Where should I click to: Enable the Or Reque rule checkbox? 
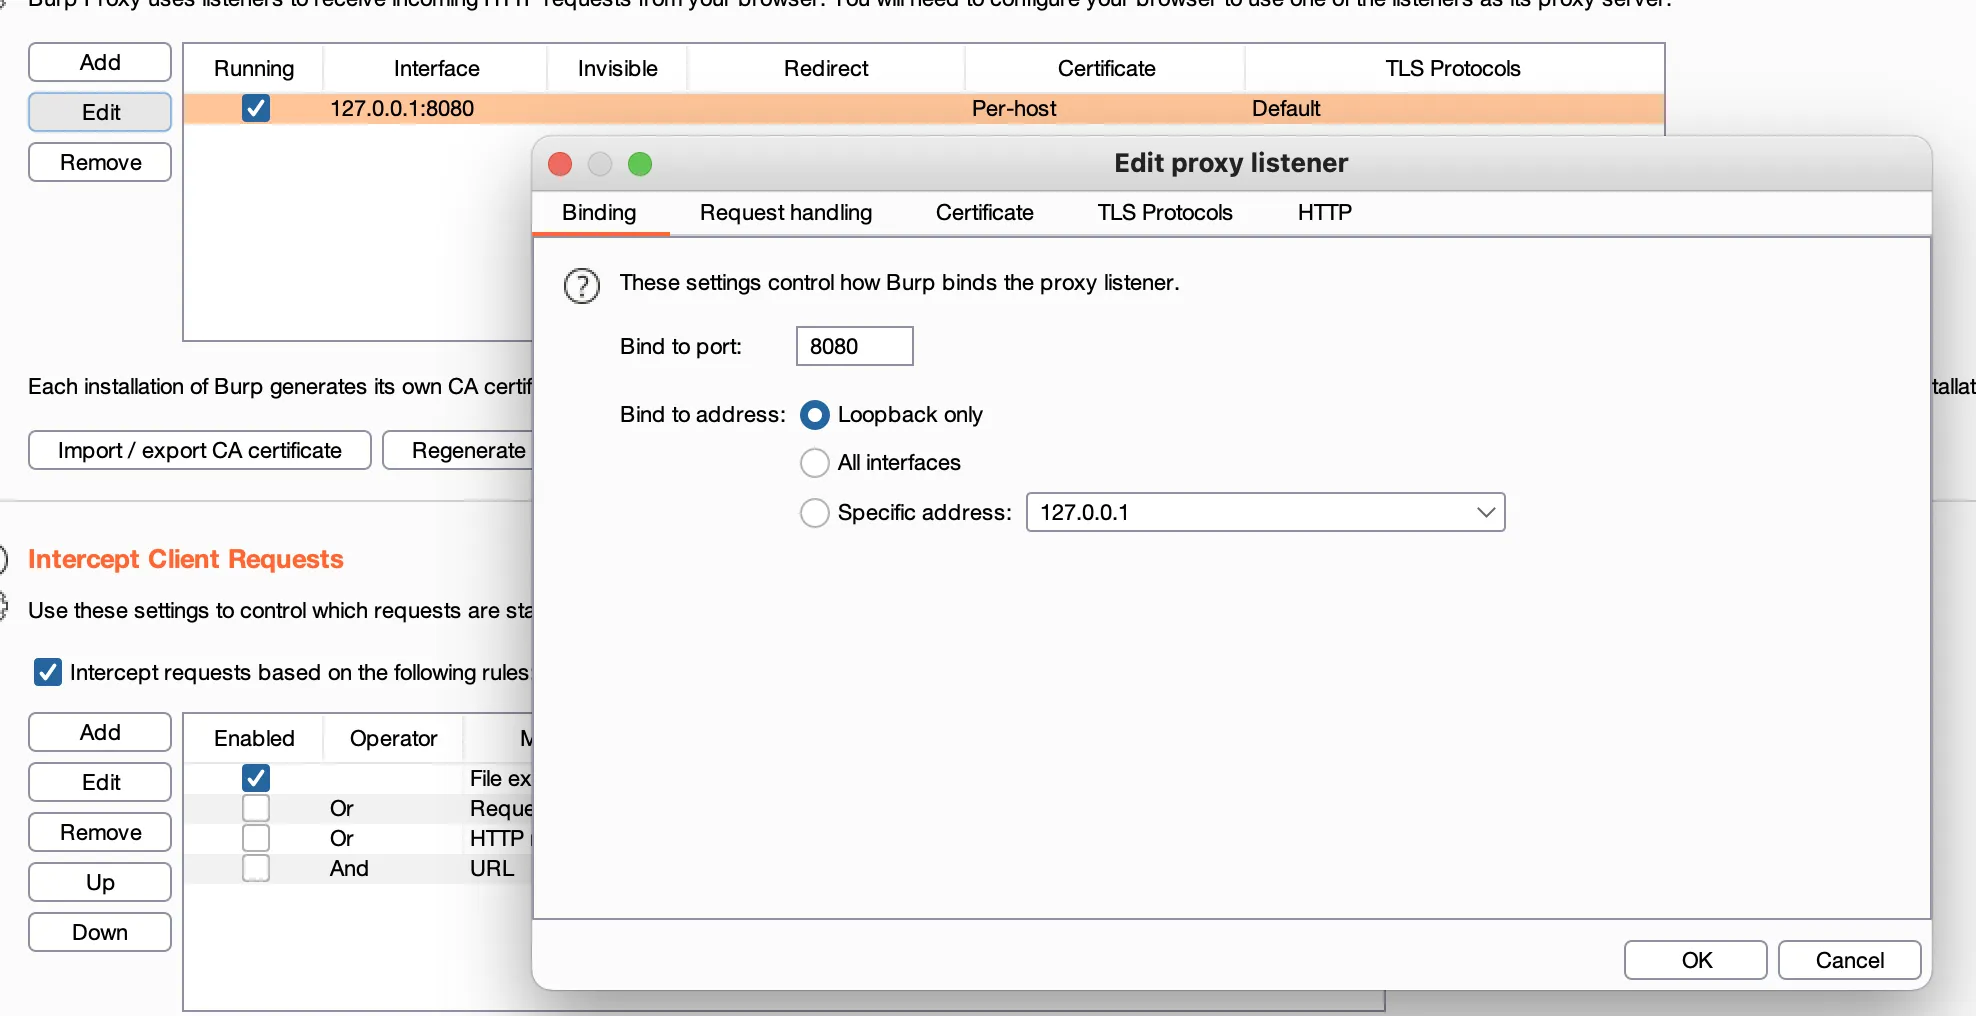(256, 808)
